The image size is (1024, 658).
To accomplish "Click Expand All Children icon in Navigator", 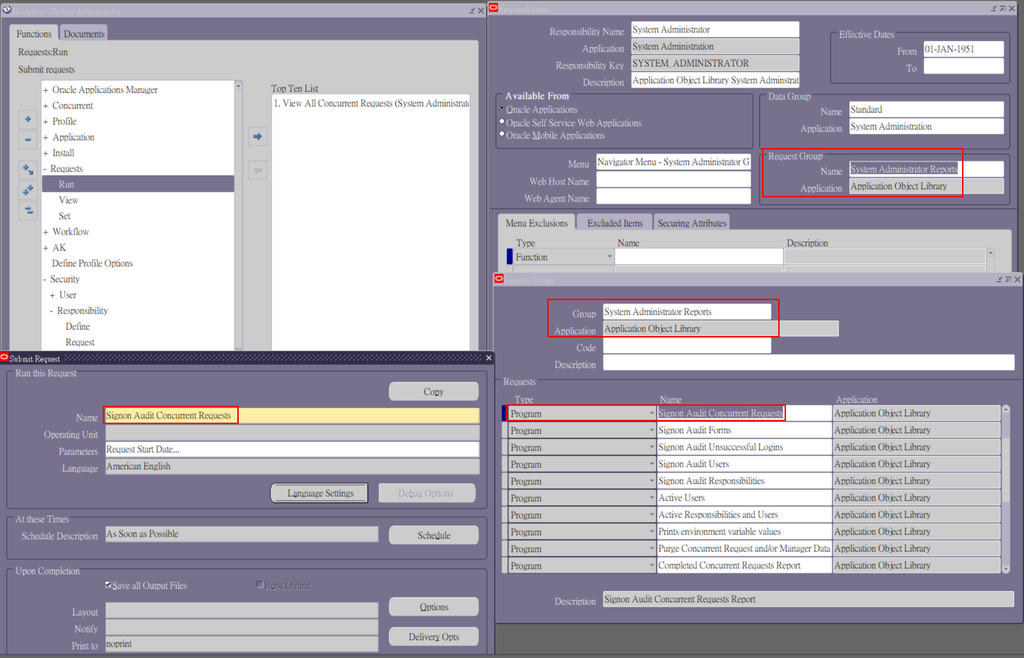I will point(28,170).
